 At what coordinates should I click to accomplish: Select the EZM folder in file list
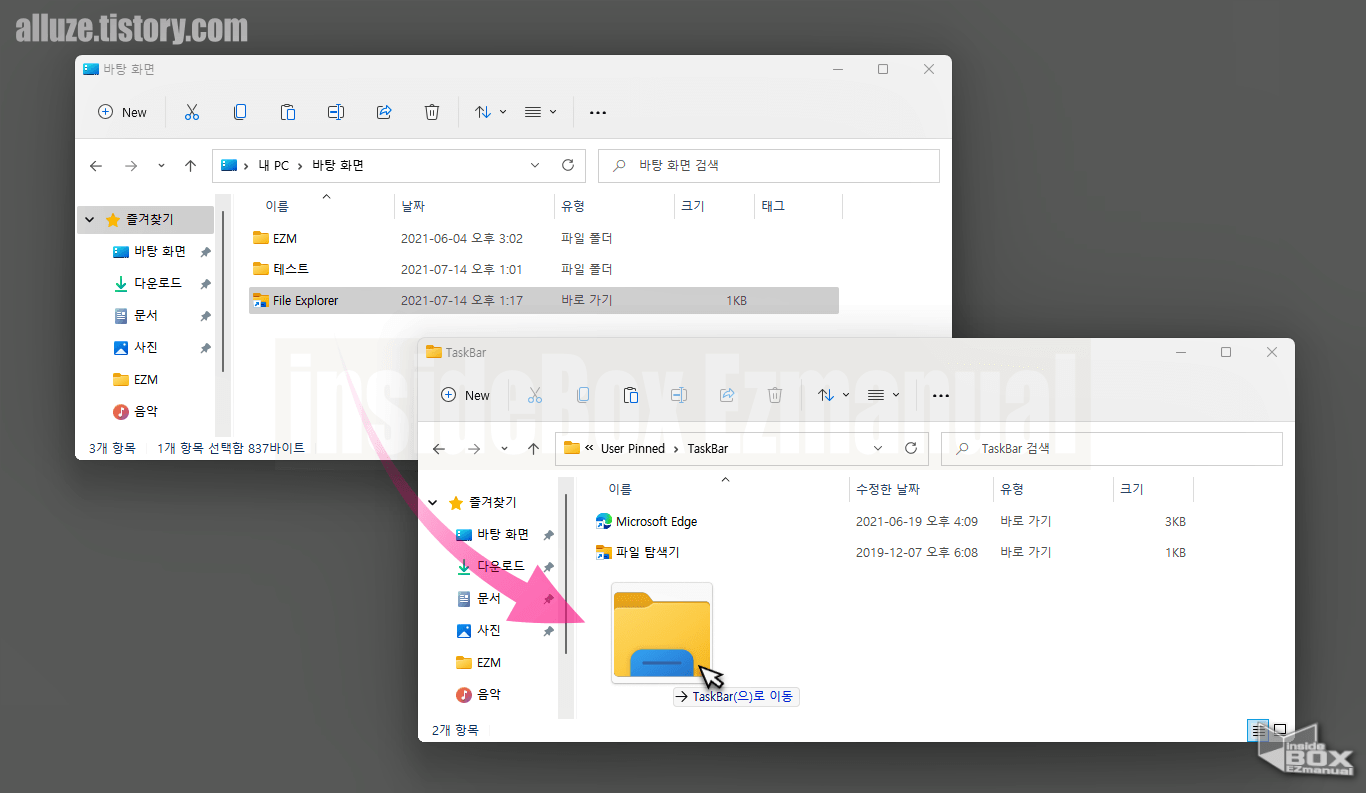[543, 239]
